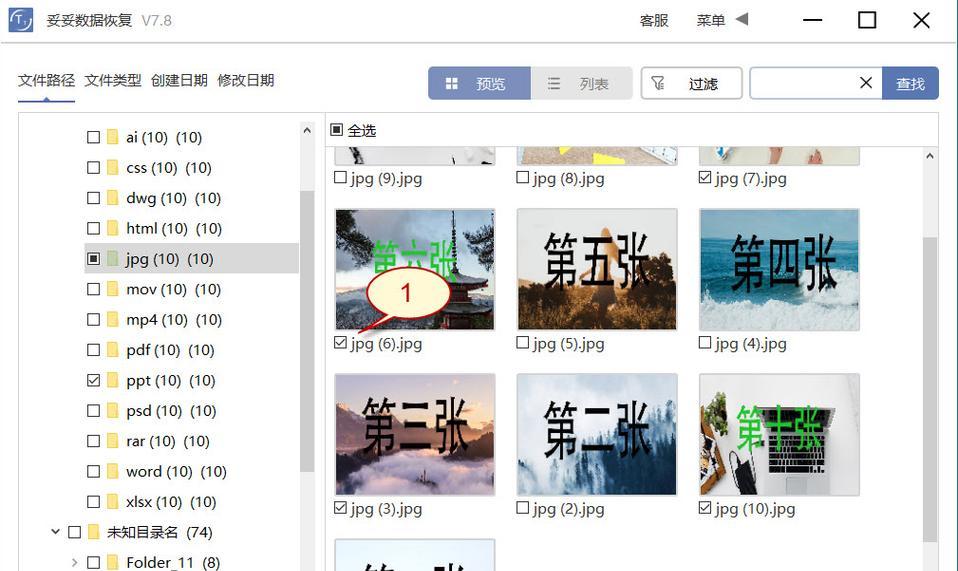Click the app logo icon in title bar

pyautogui.click(x=21, y=20)
